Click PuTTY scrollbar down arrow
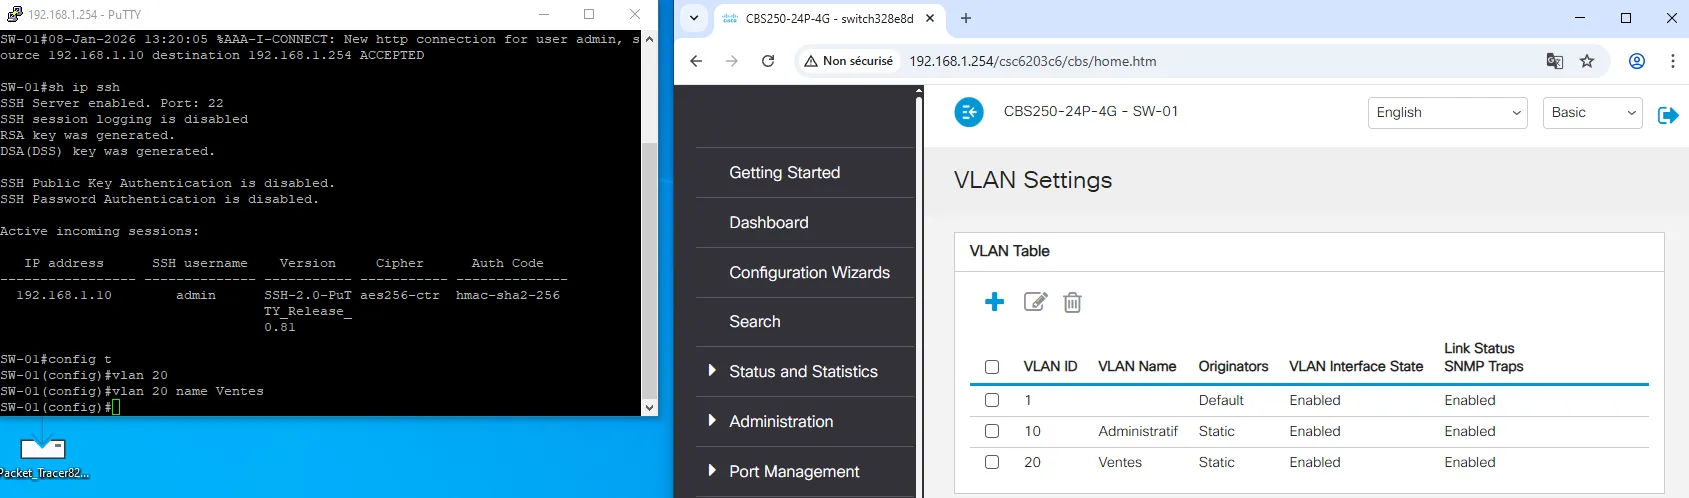 (650, 407)
